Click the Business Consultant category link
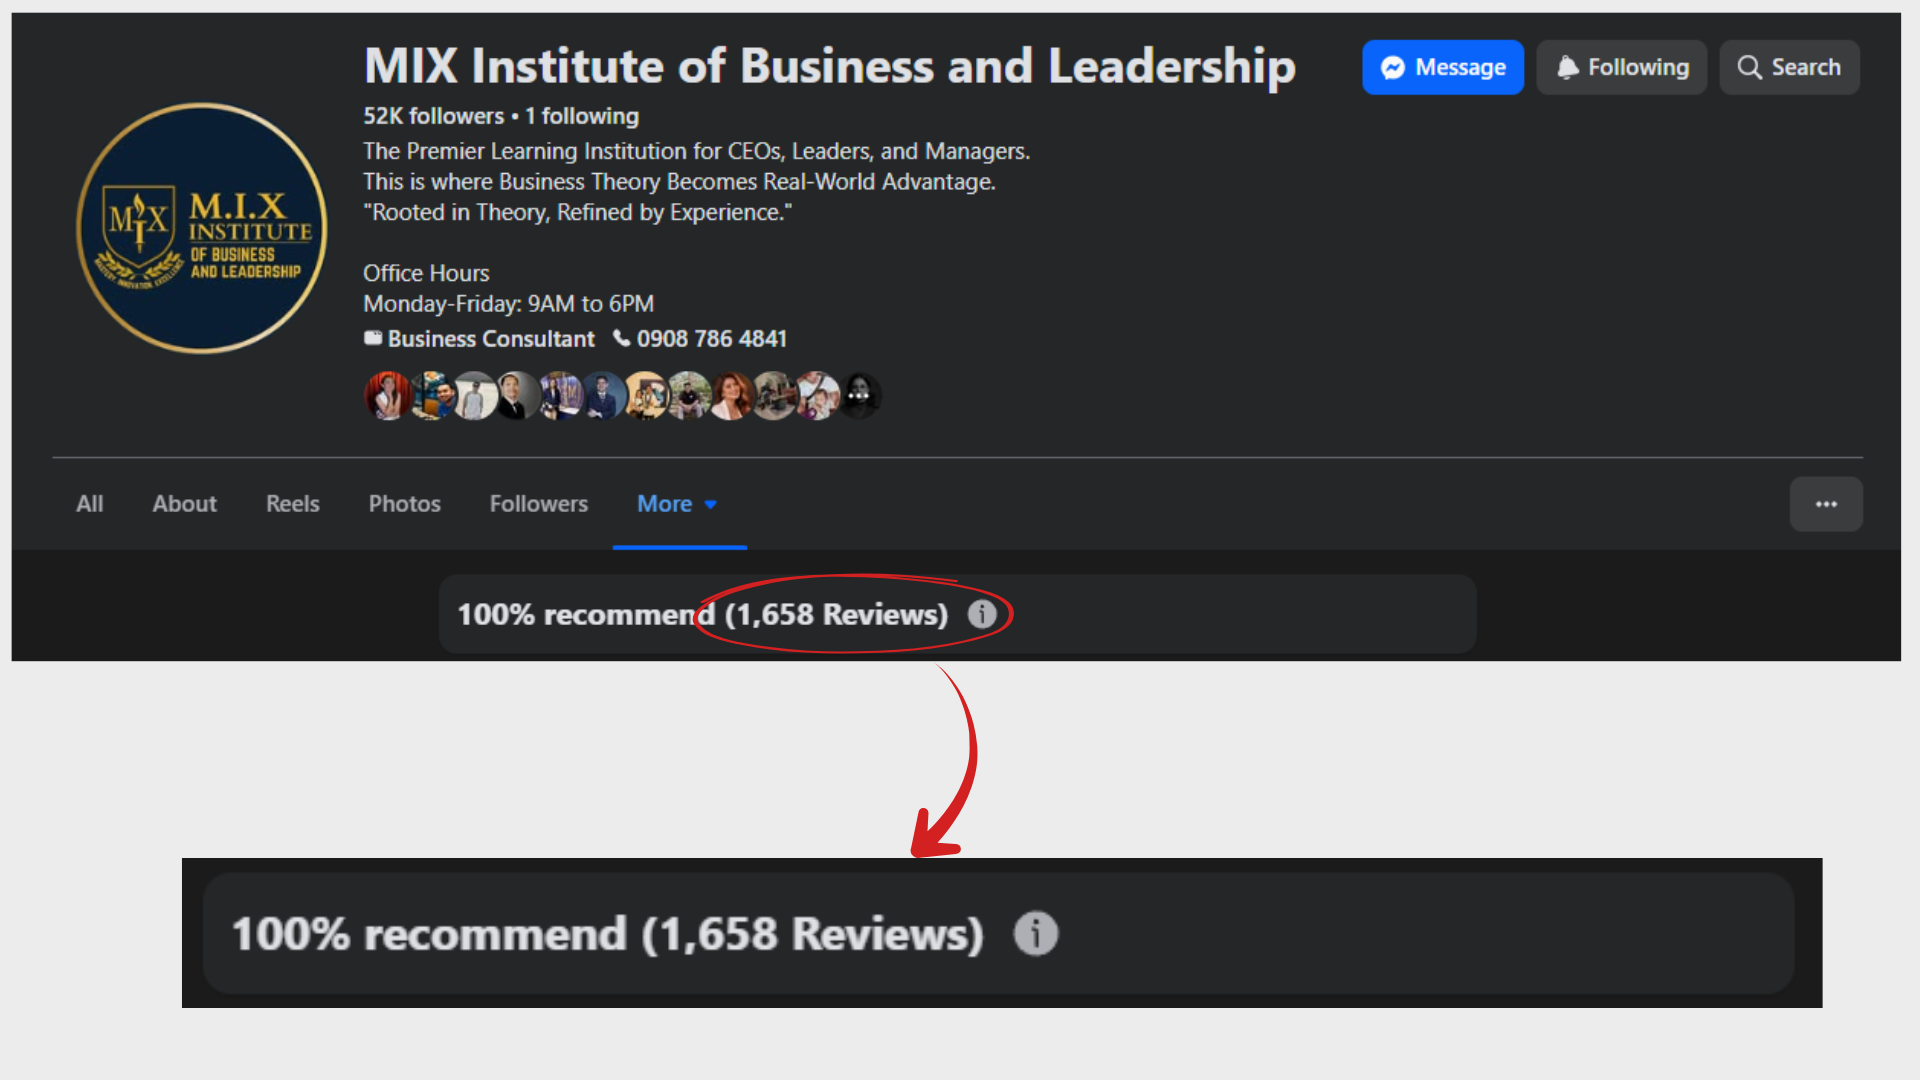Screen dimensions: 1920x1080 (x=490, y=339)
